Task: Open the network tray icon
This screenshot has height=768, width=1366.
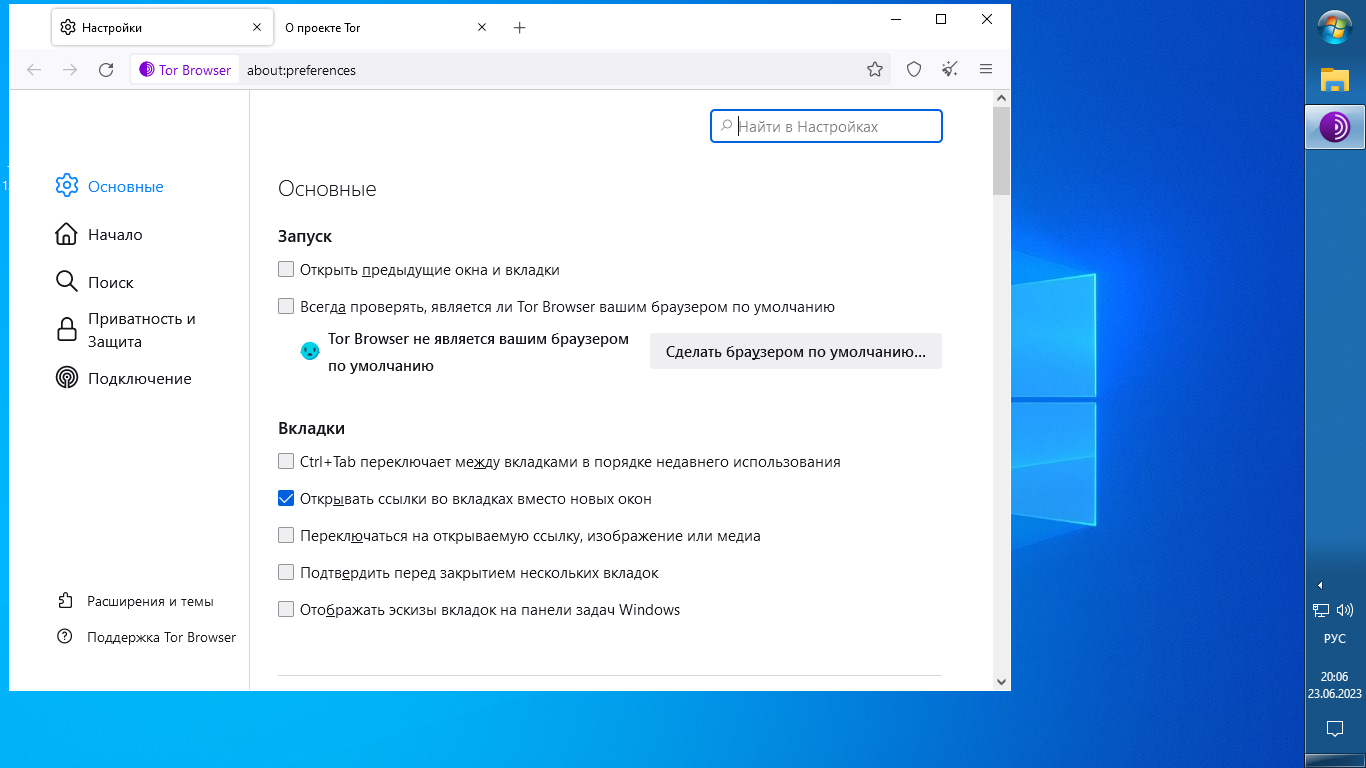Action: (x=1321, y=609)
